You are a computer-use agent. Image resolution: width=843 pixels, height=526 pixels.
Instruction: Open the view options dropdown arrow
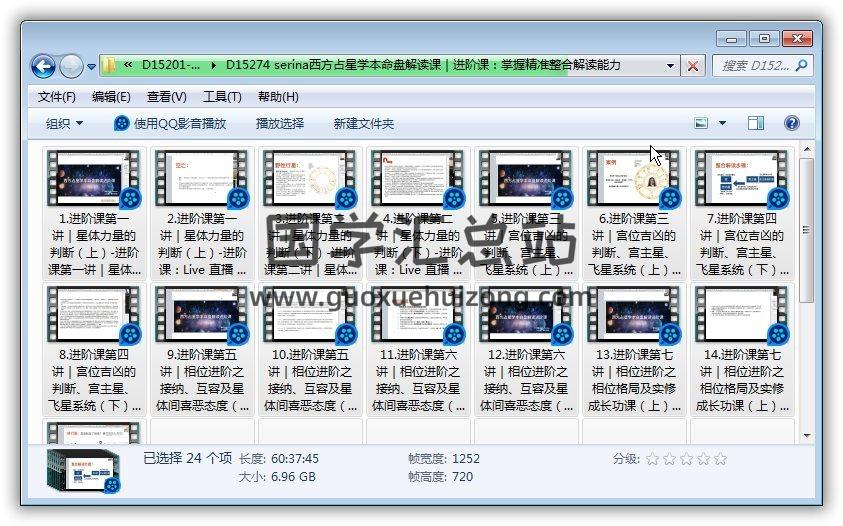click(723, 124)
